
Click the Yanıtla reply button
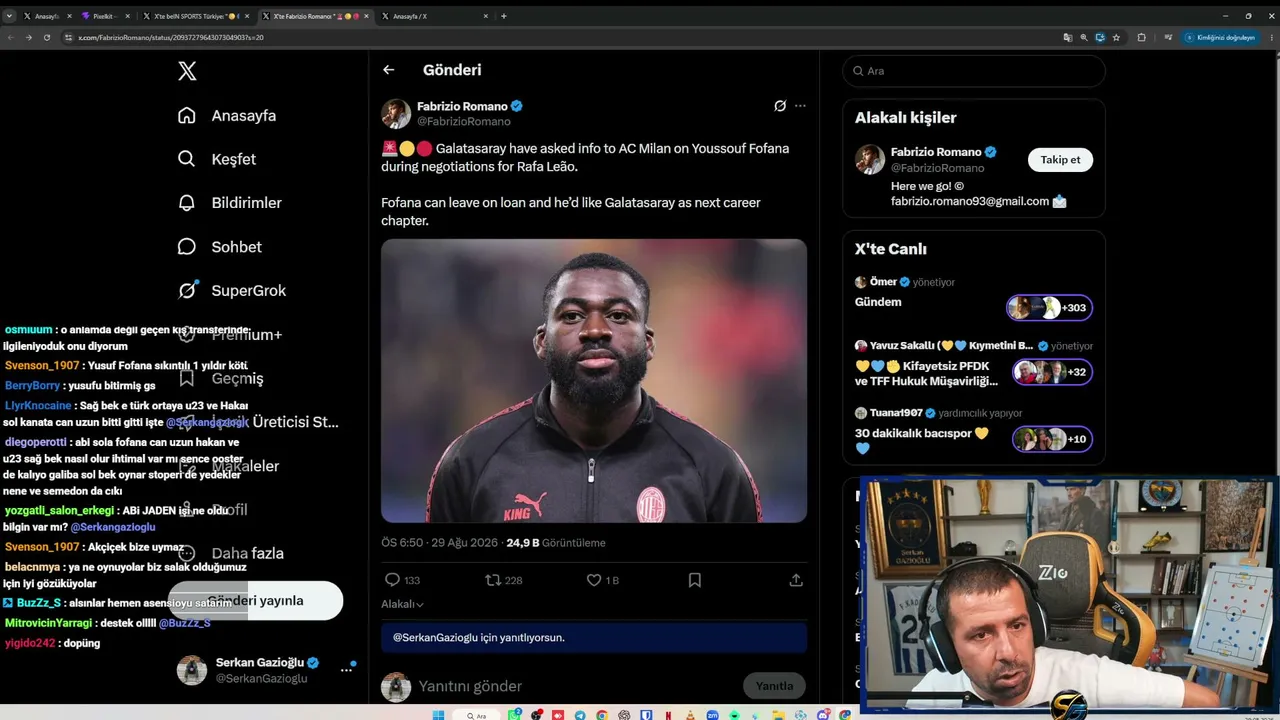[774, 686]
